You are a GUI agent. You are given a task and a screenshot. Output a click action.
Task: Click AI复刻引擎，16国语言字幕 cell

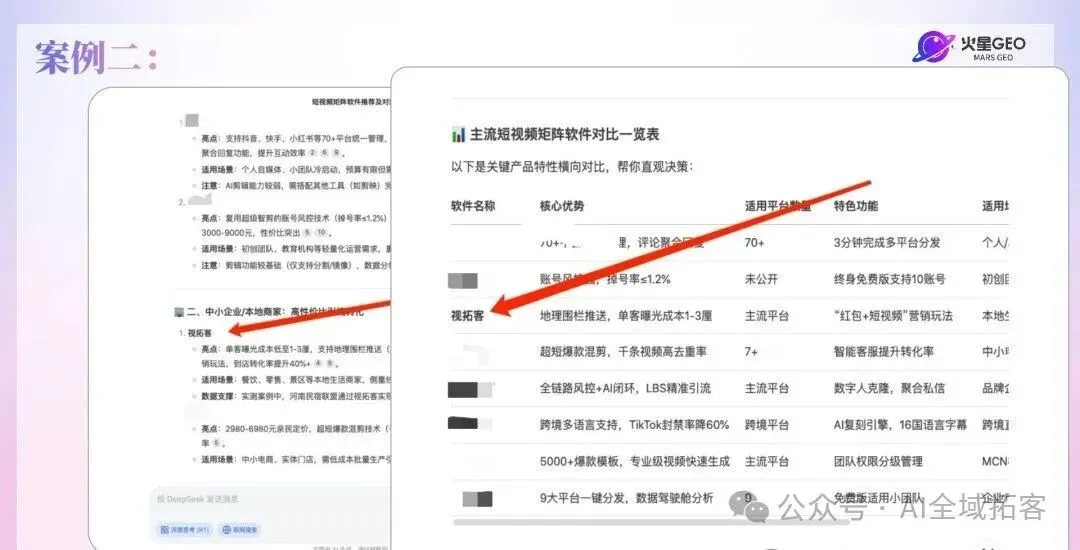(x=900, y=425)
